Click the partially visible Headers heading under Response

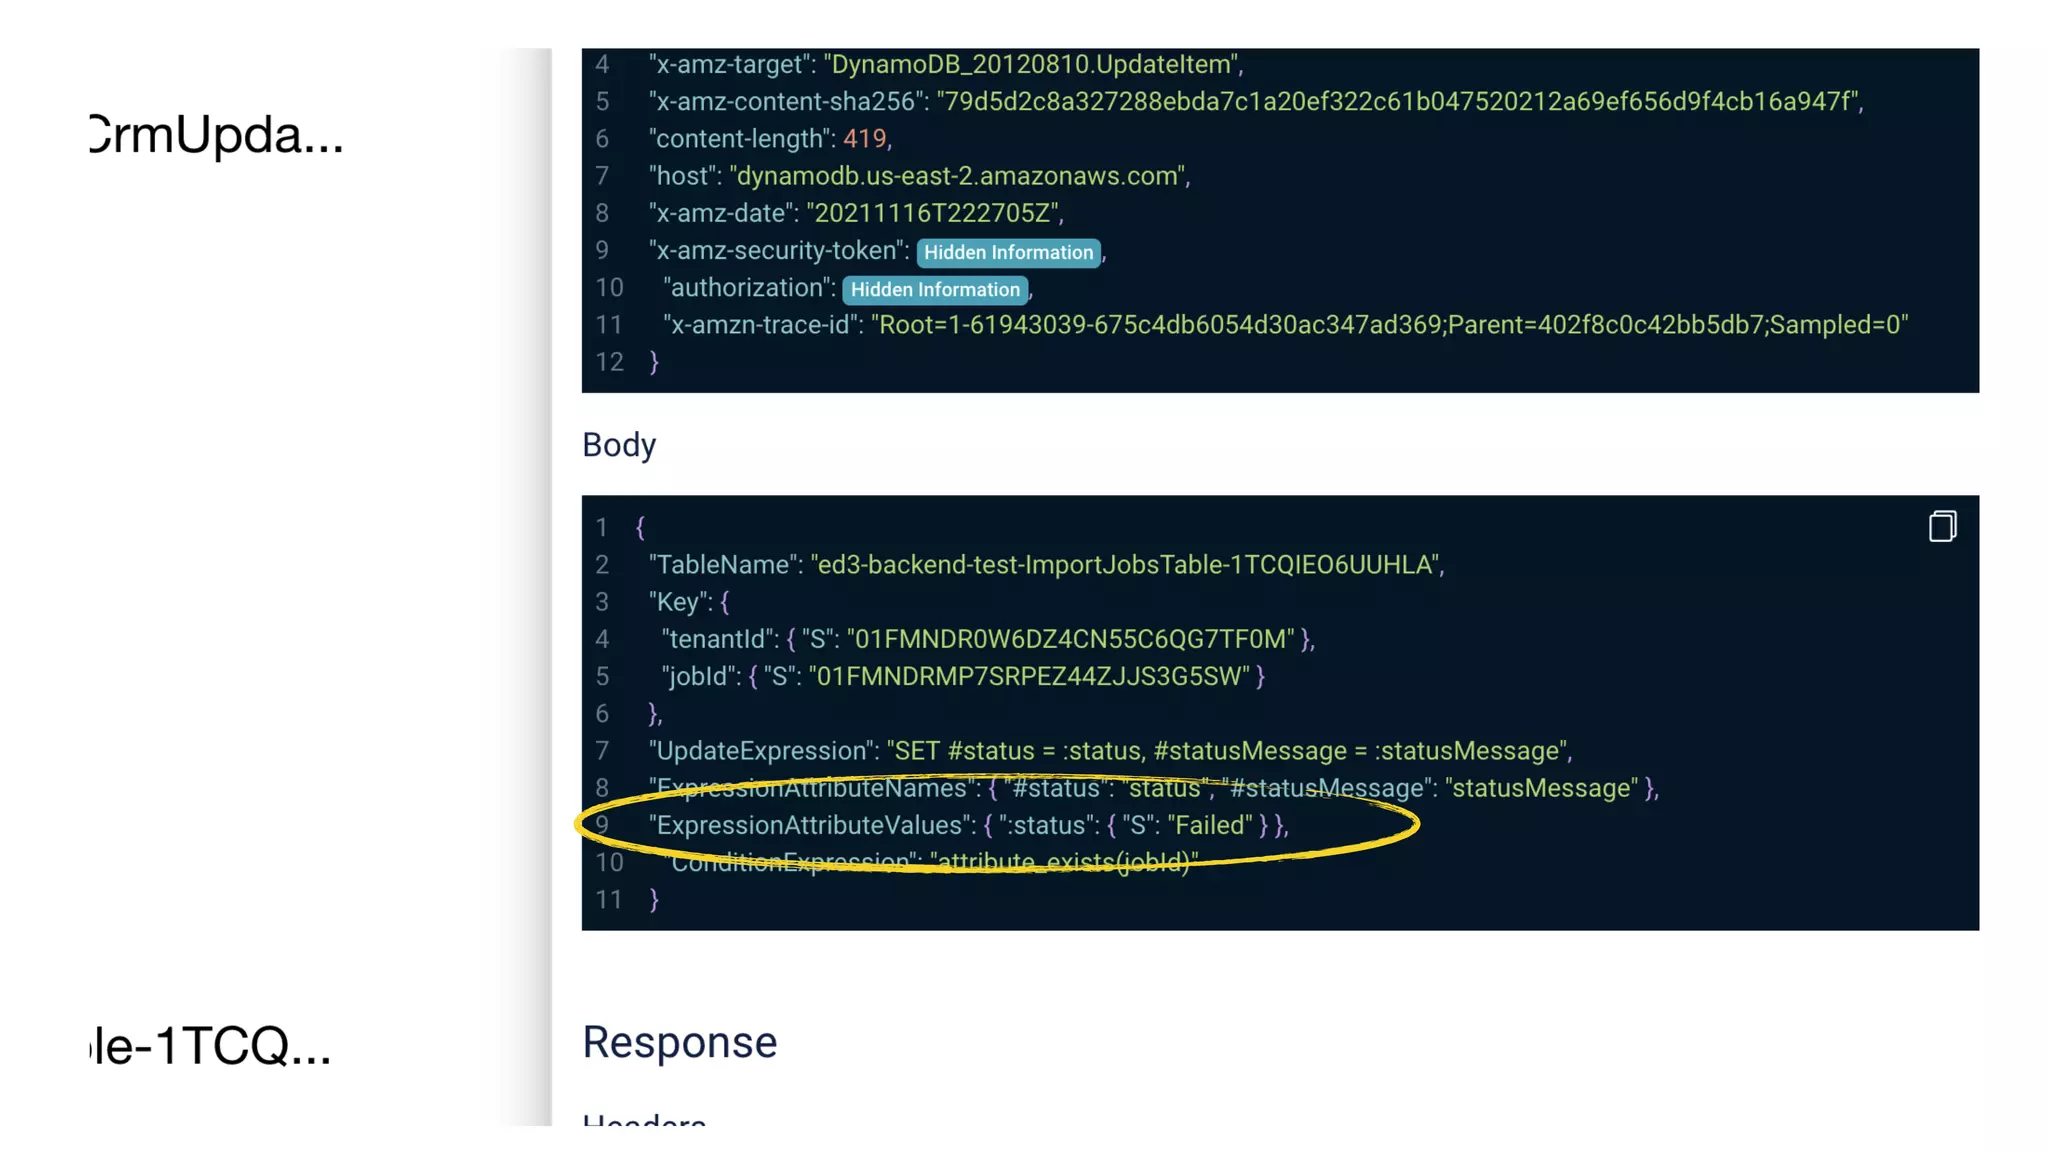[x=644, y=1120]
